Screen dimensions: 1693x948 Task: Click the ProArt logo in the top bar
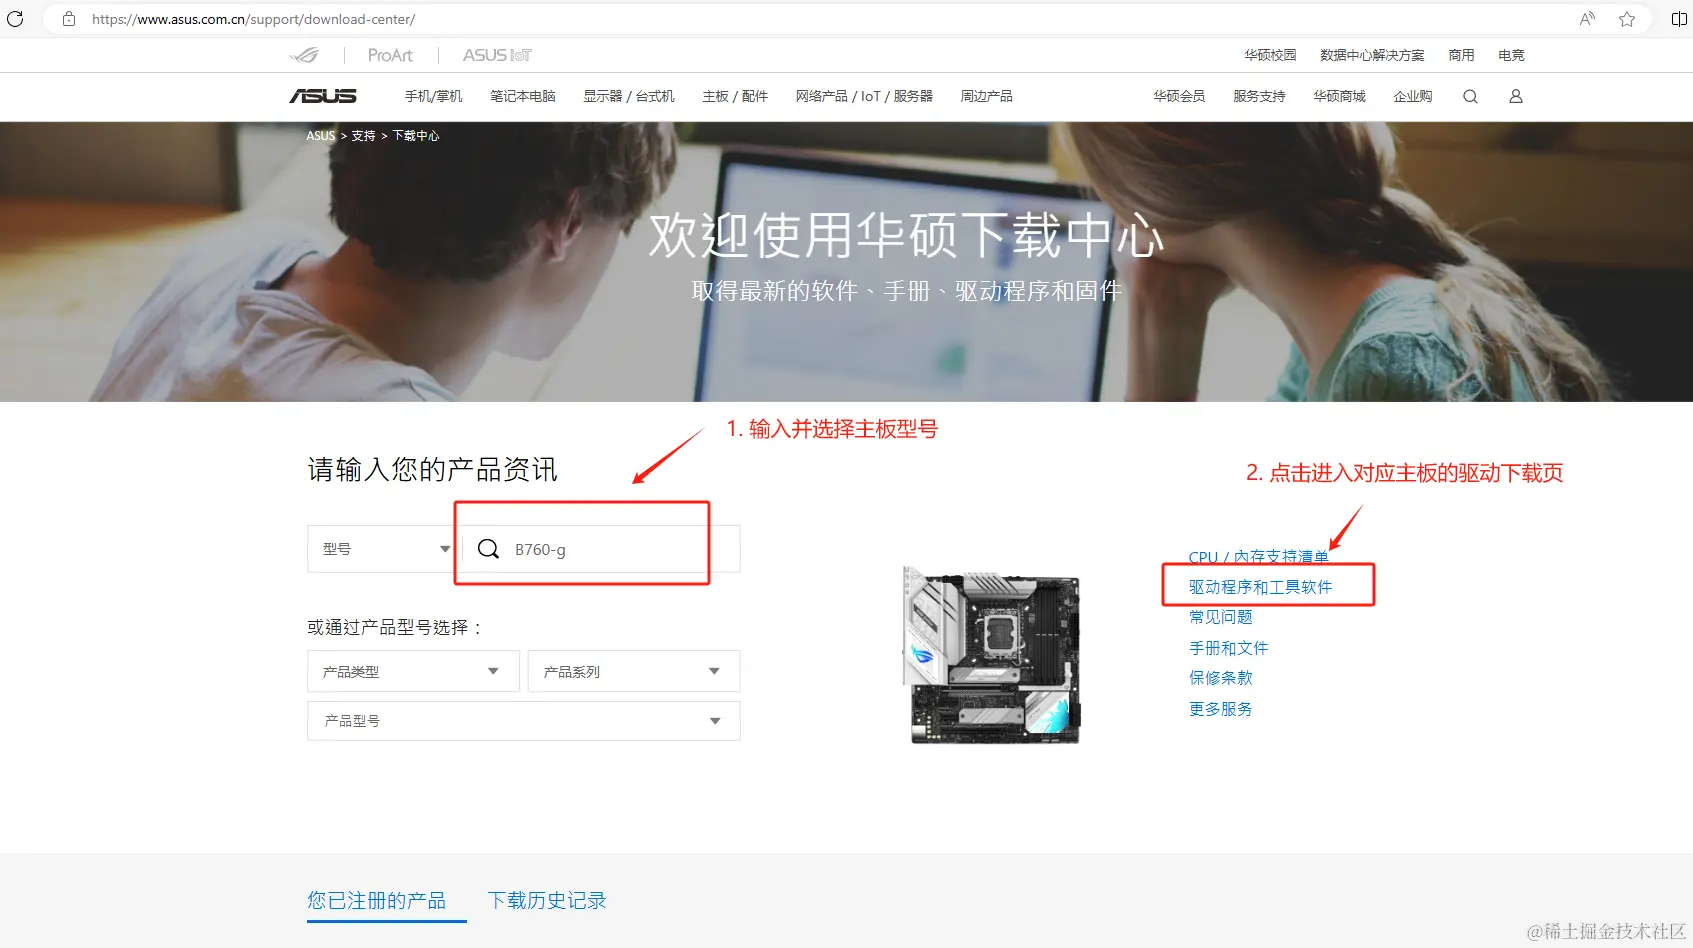coord(389,55)
